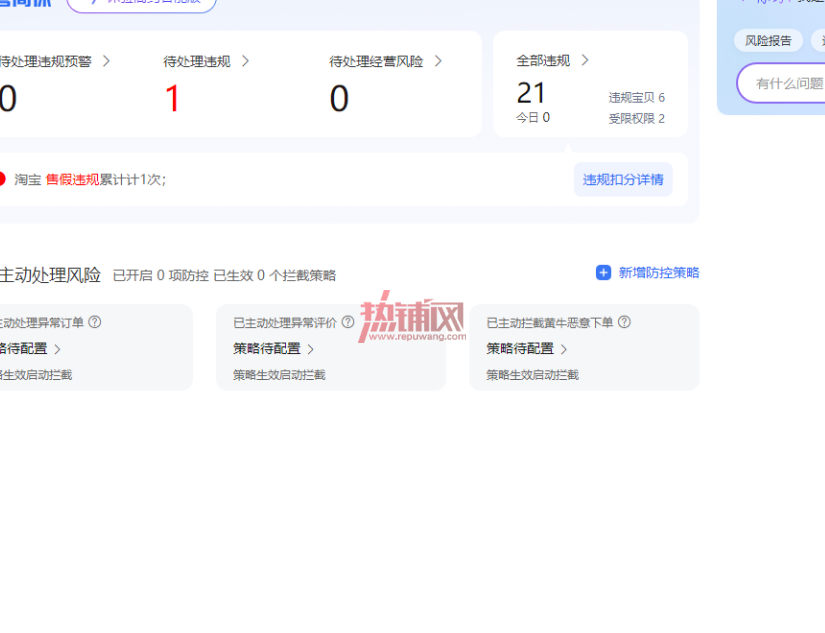Click help icon beside 已主动拦截黄牛恶意下单
The width and height of the screenshot is (825, 633).
(624, 322)
